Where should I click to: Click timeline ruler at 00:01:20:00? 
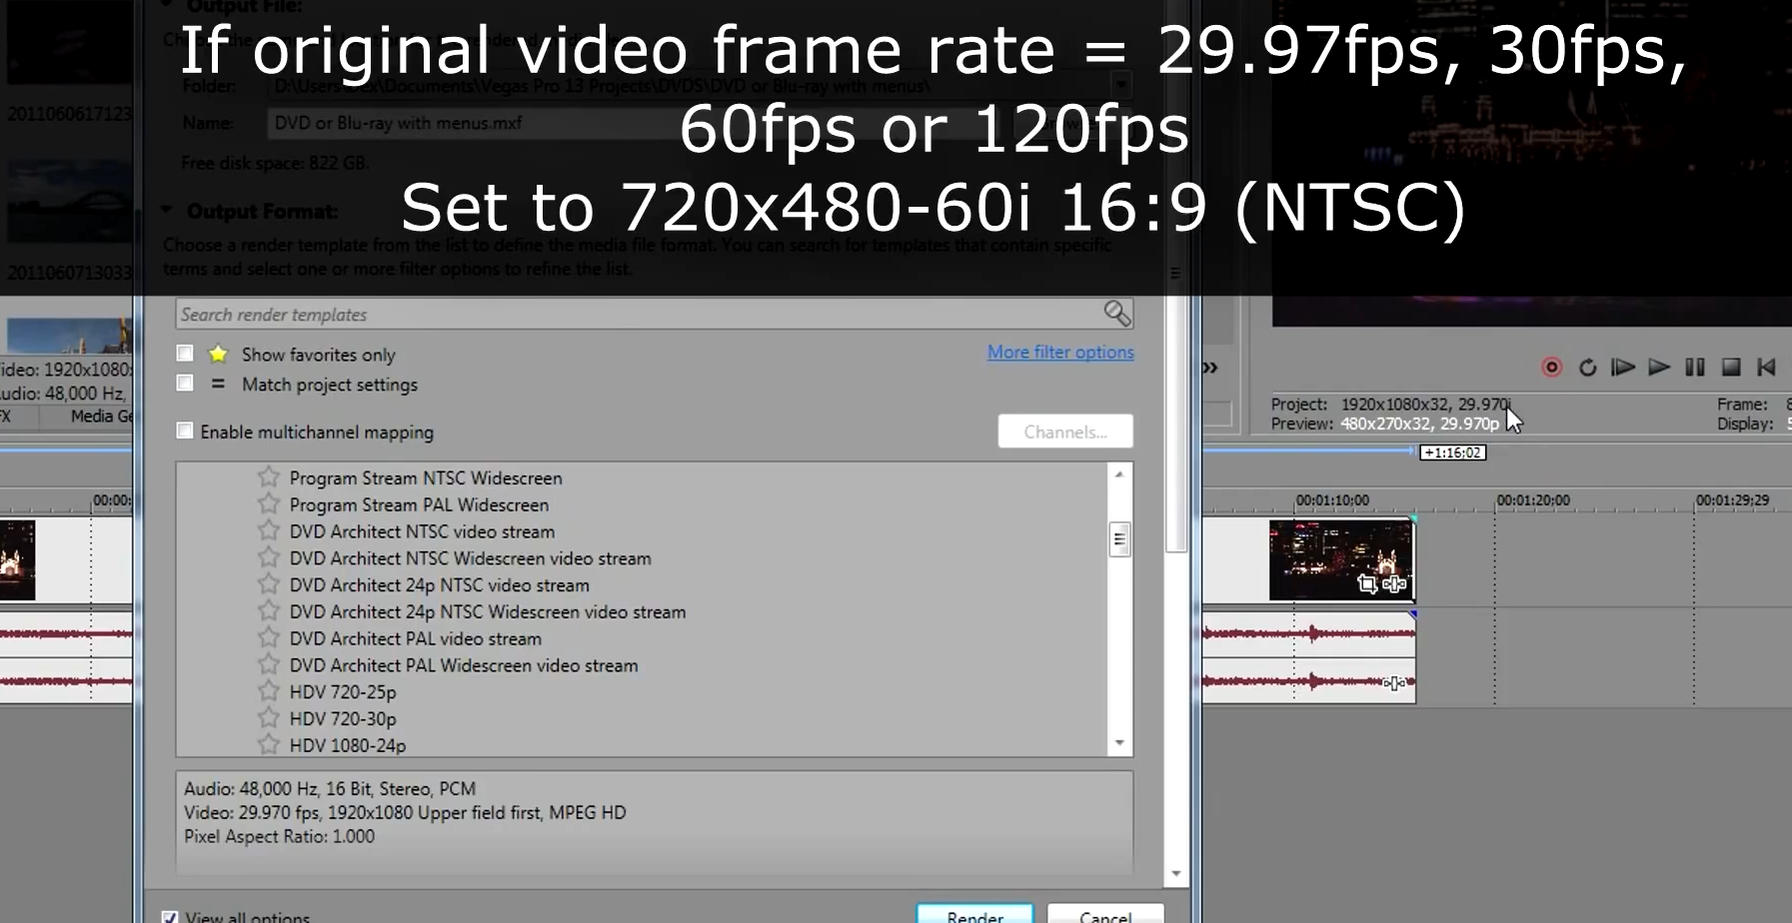(x=1533, y=500)
